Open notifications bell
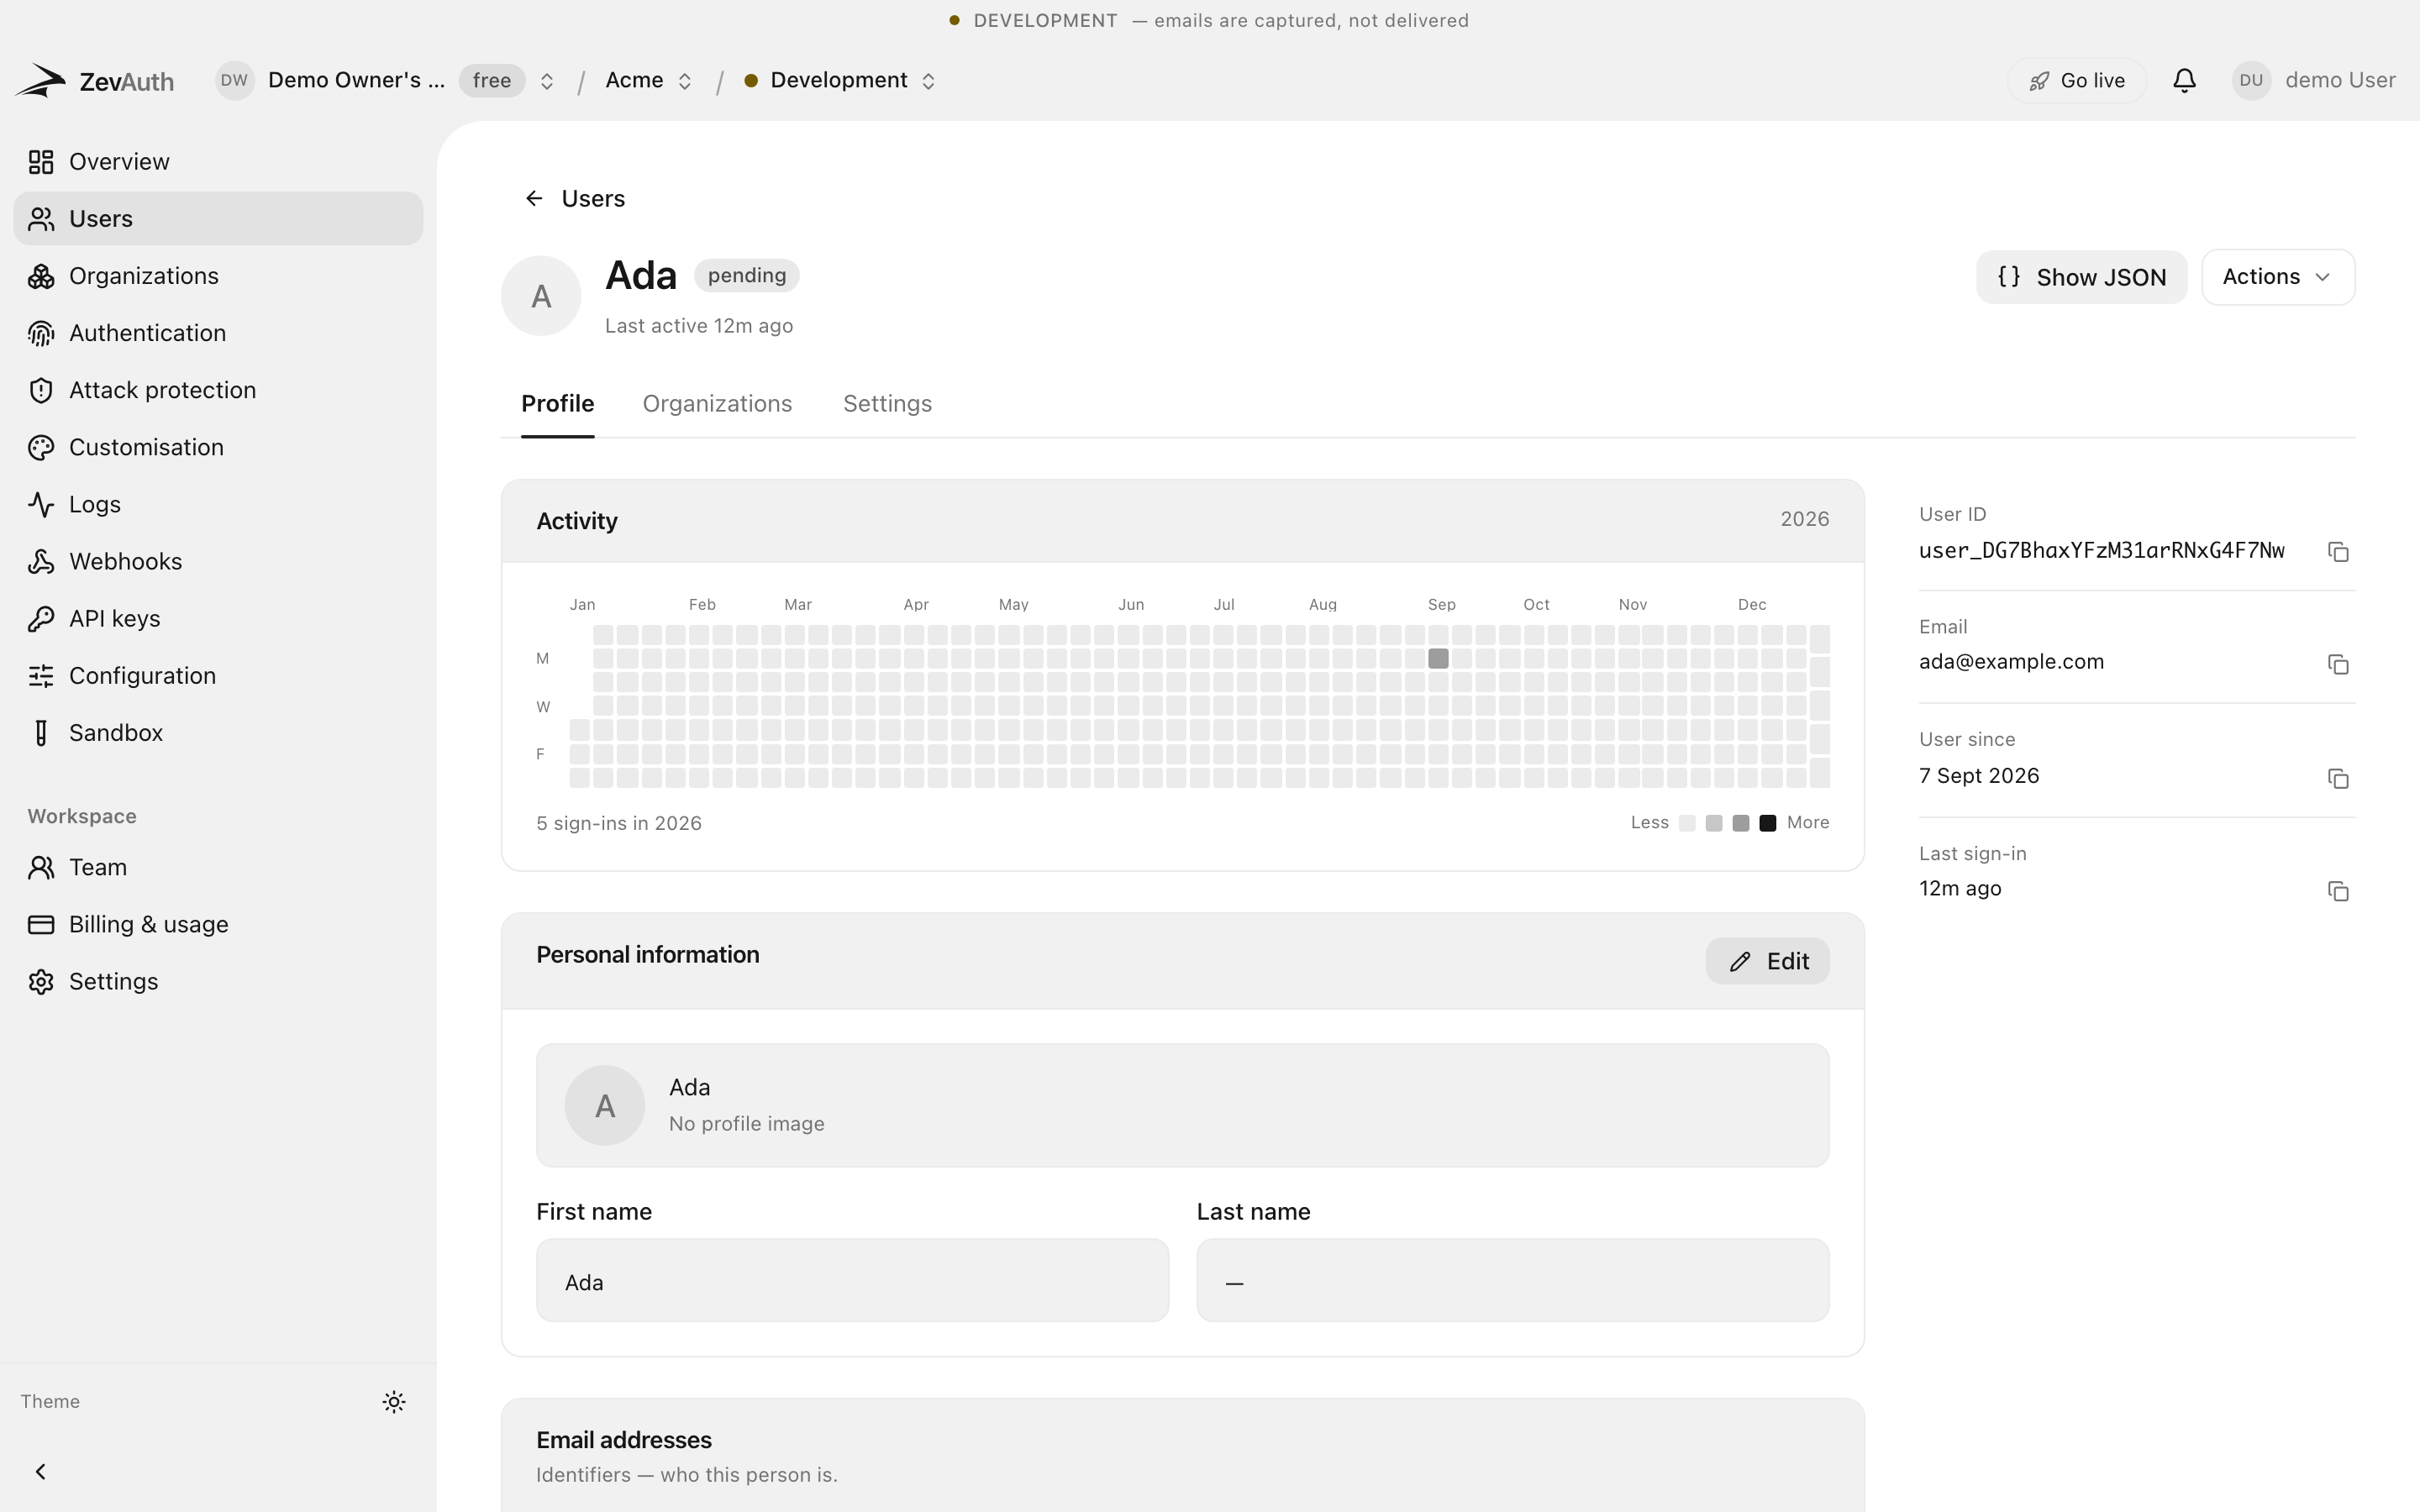Viewport: 2420px width, 1512px height. (x=2184, y=80)
